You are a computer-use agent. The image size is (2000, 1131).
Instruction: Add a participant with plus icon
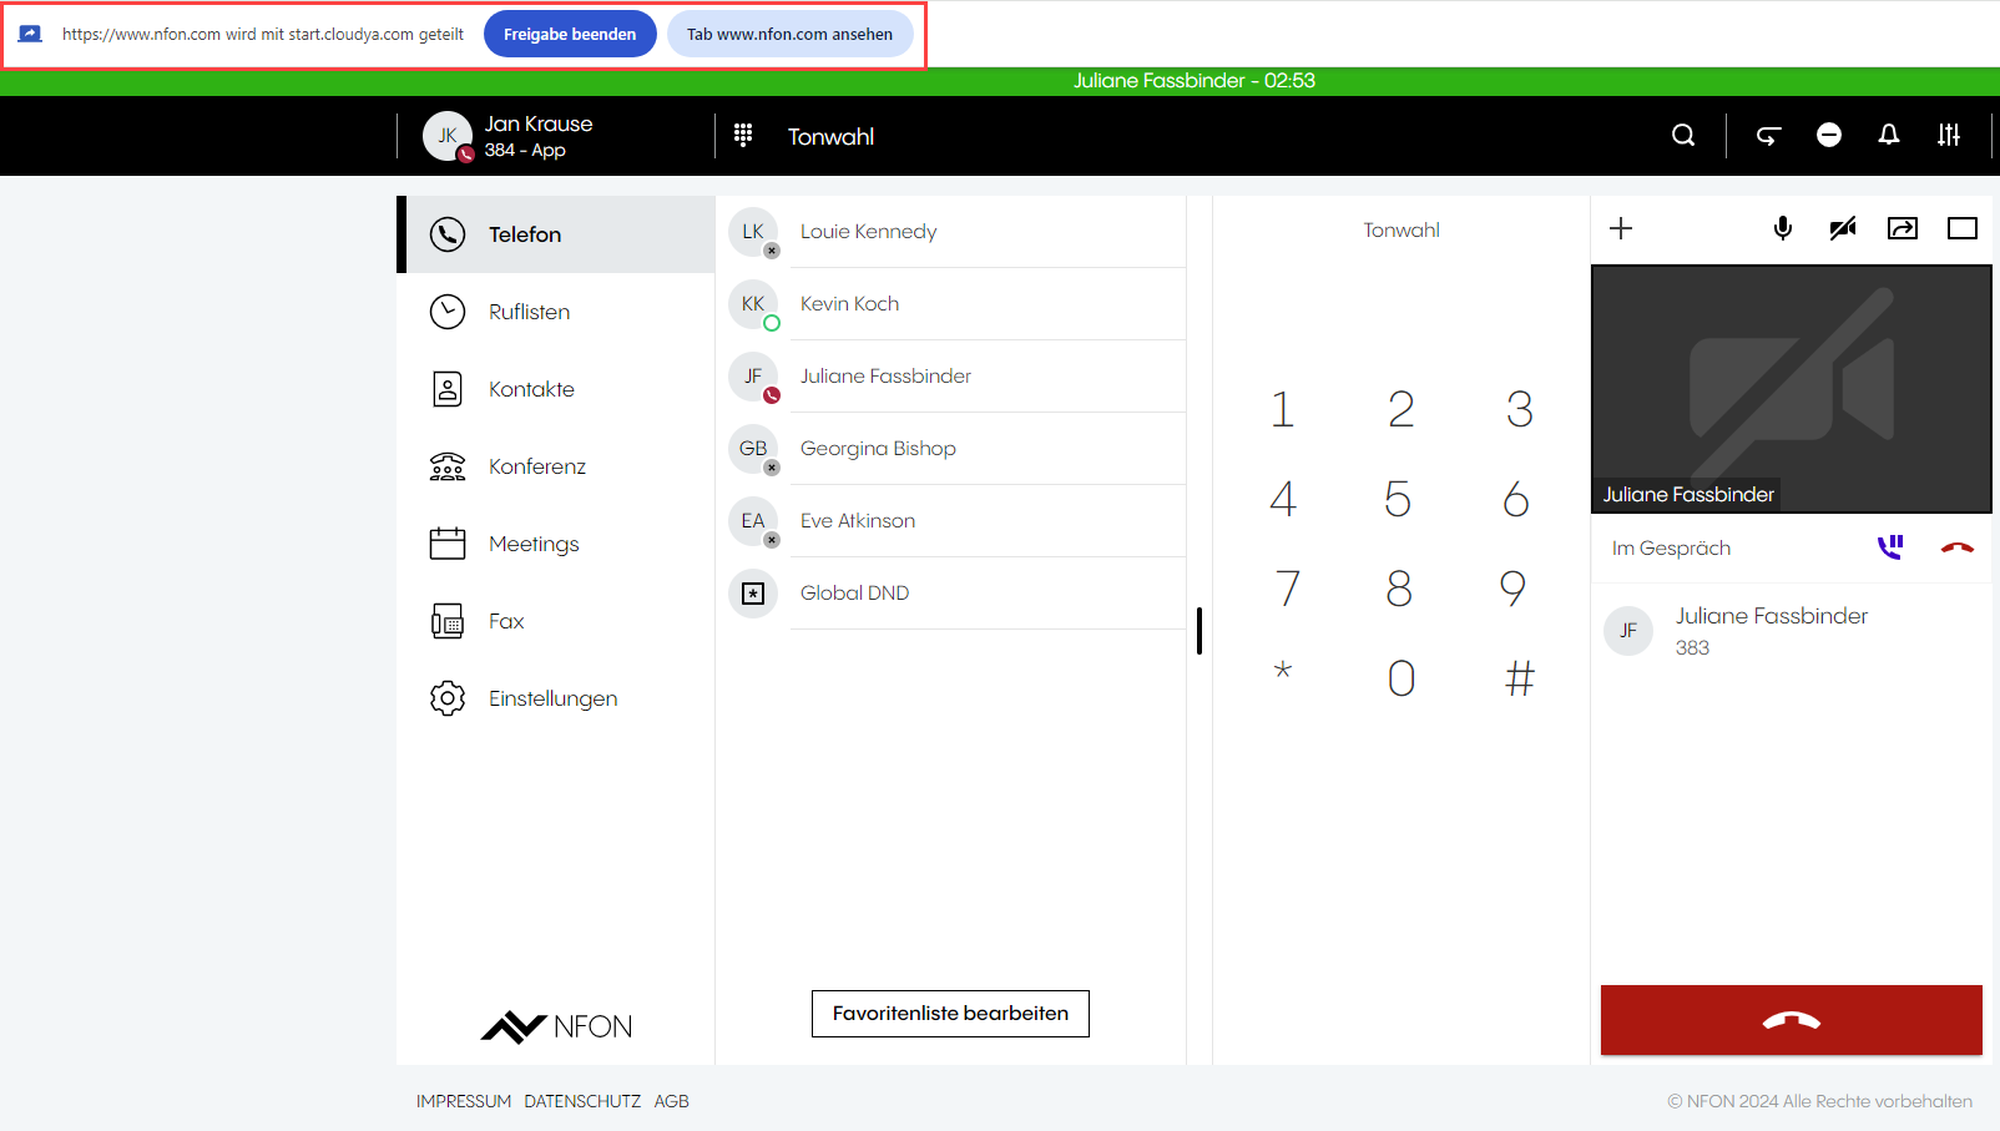click(x=1621, y=229)
